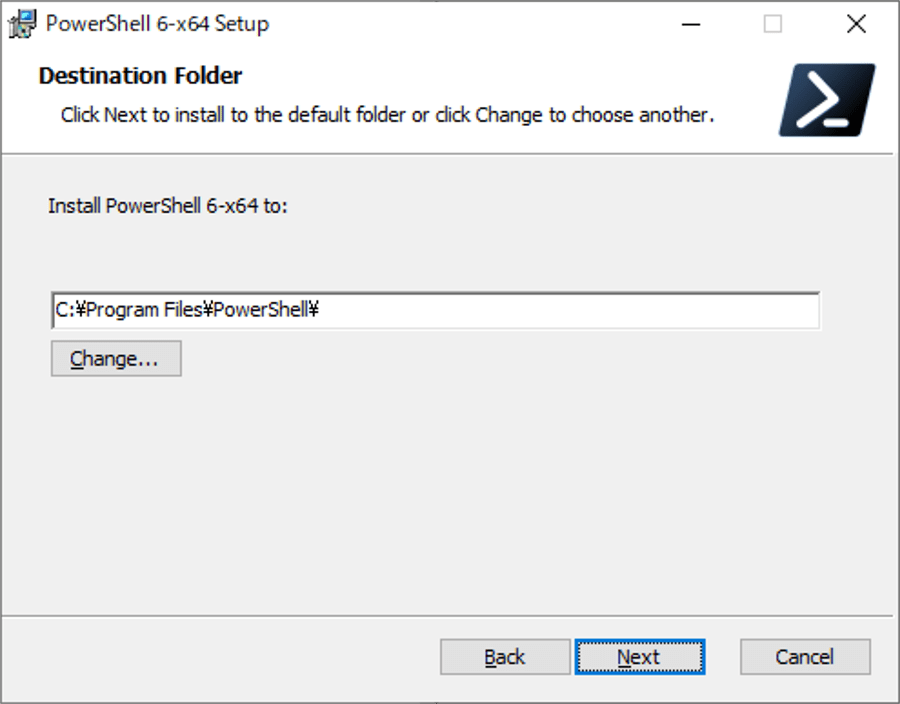Click the PowerShell logo in banner
The height and width of the screenshot is (704, 900).
(x=827, y=100)
